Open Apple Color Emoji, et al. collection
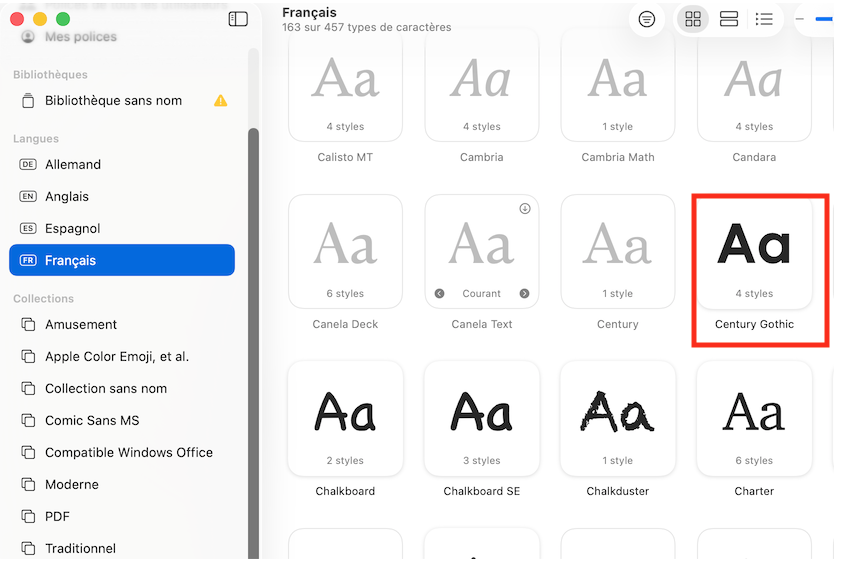The width and height of the screenshot is (854, 568). tap(122, 357)
